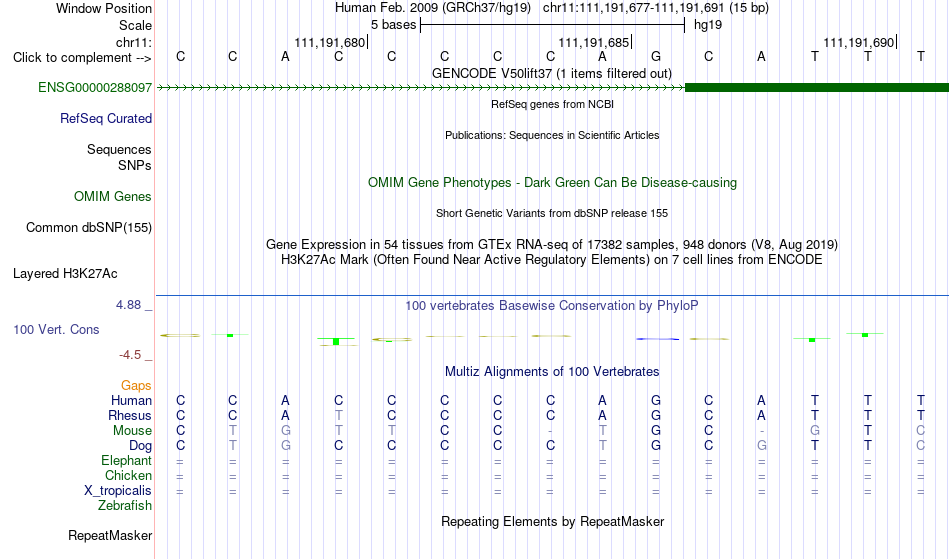Click the 5 bases scale bar

(552, 25)
